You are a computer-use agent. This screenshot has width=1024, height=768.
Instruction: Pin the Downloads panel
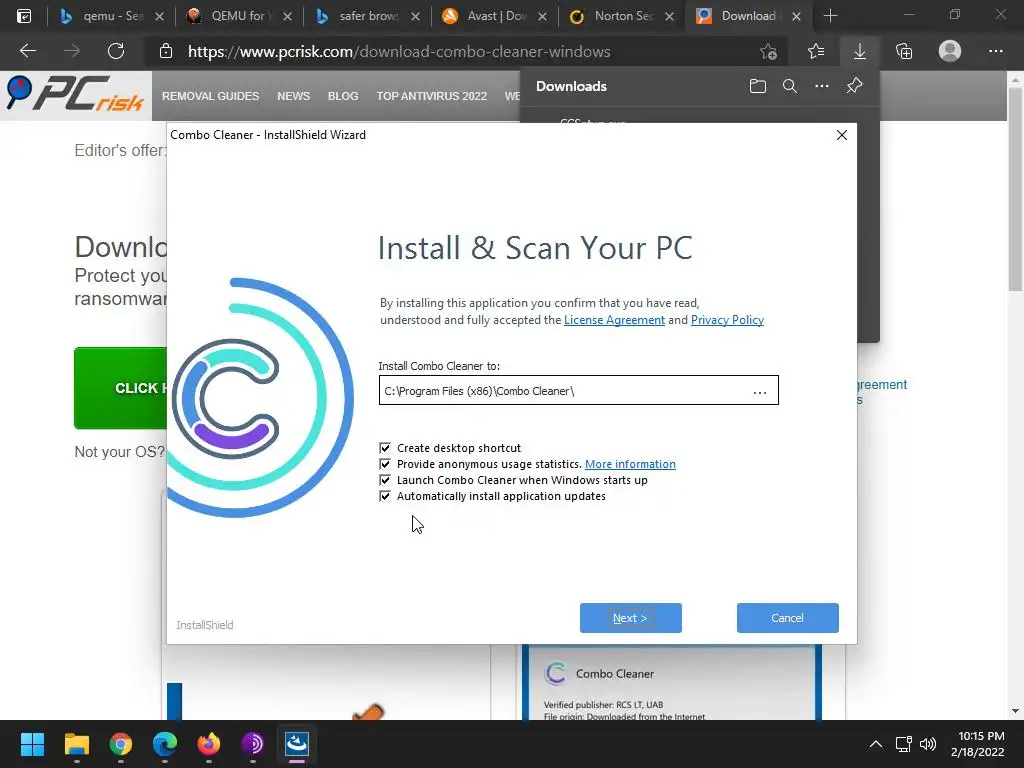click(854, 86)
